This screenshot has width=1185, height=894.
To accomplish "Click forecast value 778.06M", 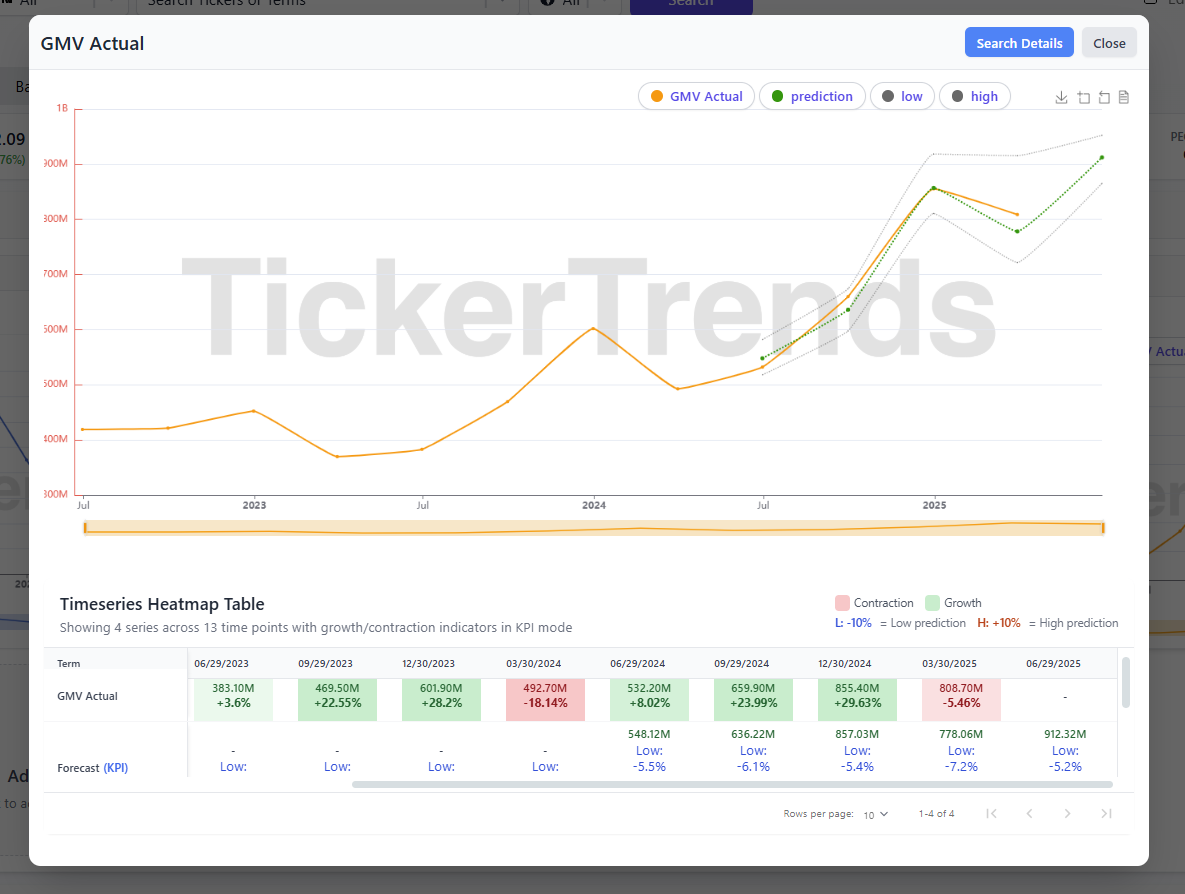I will 961,734.
